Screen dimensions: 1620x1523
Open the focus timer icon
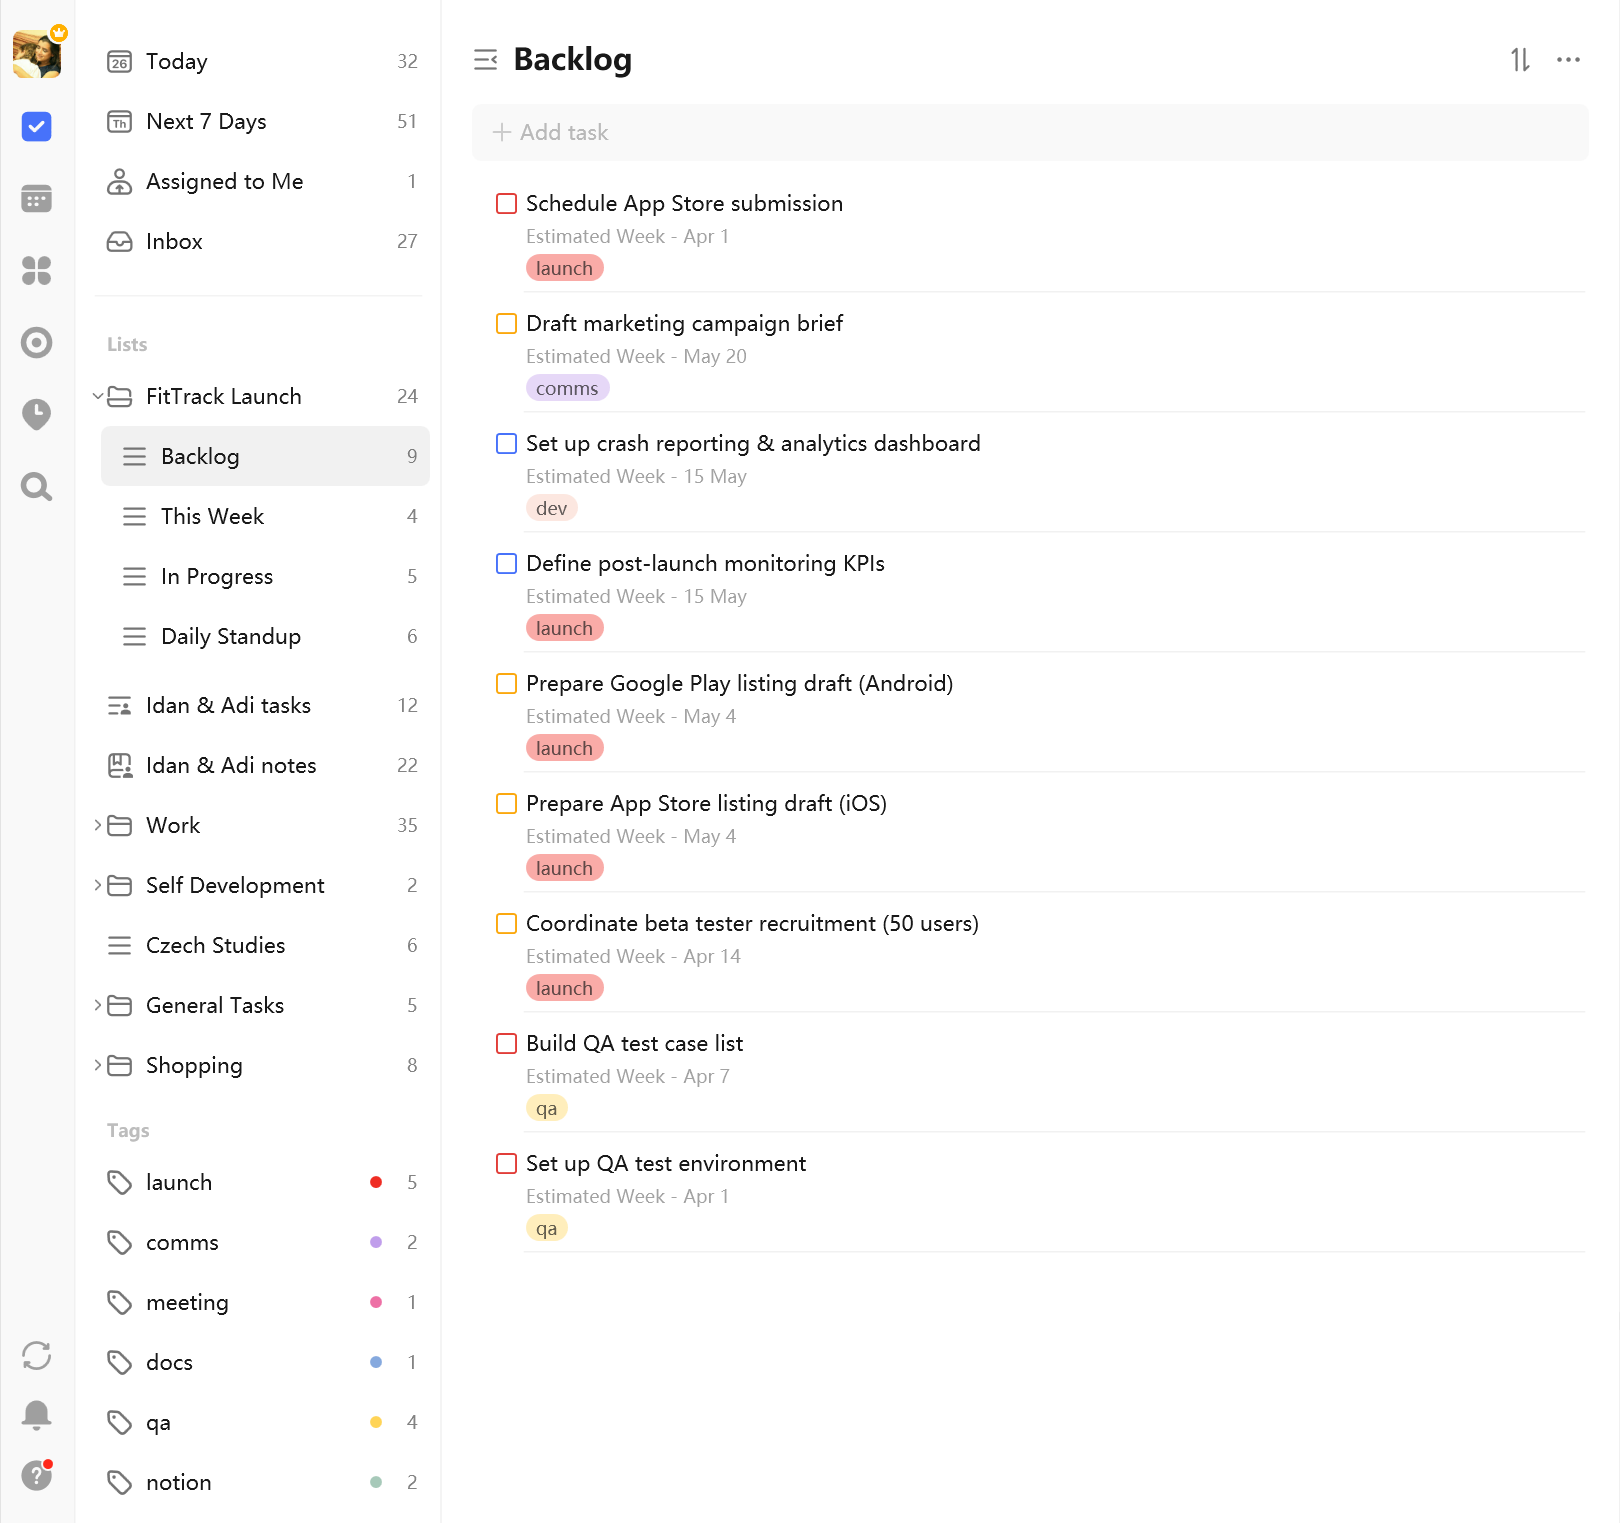pyautogui.click(x=37, y=343)
